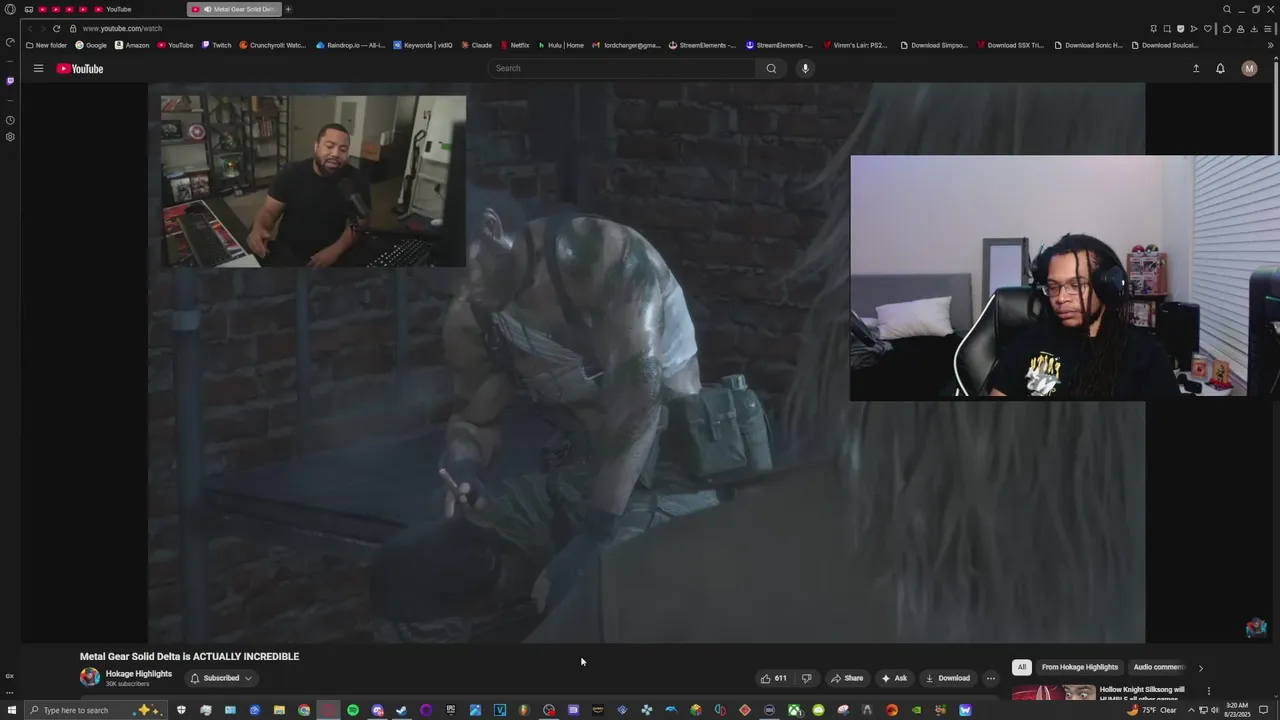
Task: Open the YouTube hamburger guide menu
Action: click(x=38, y=68)
